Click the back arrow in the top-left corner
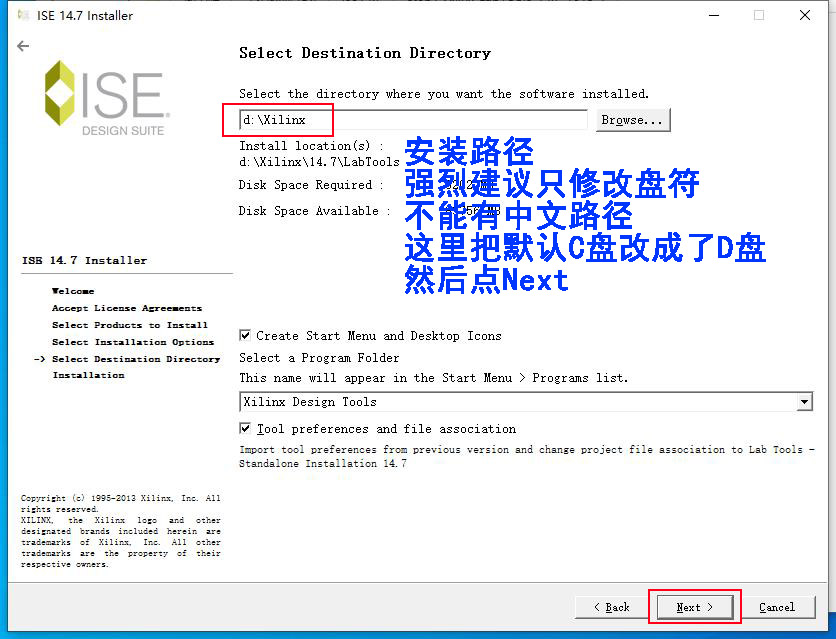The height and width of the screenshot is (639, 836). click(23, 46)
